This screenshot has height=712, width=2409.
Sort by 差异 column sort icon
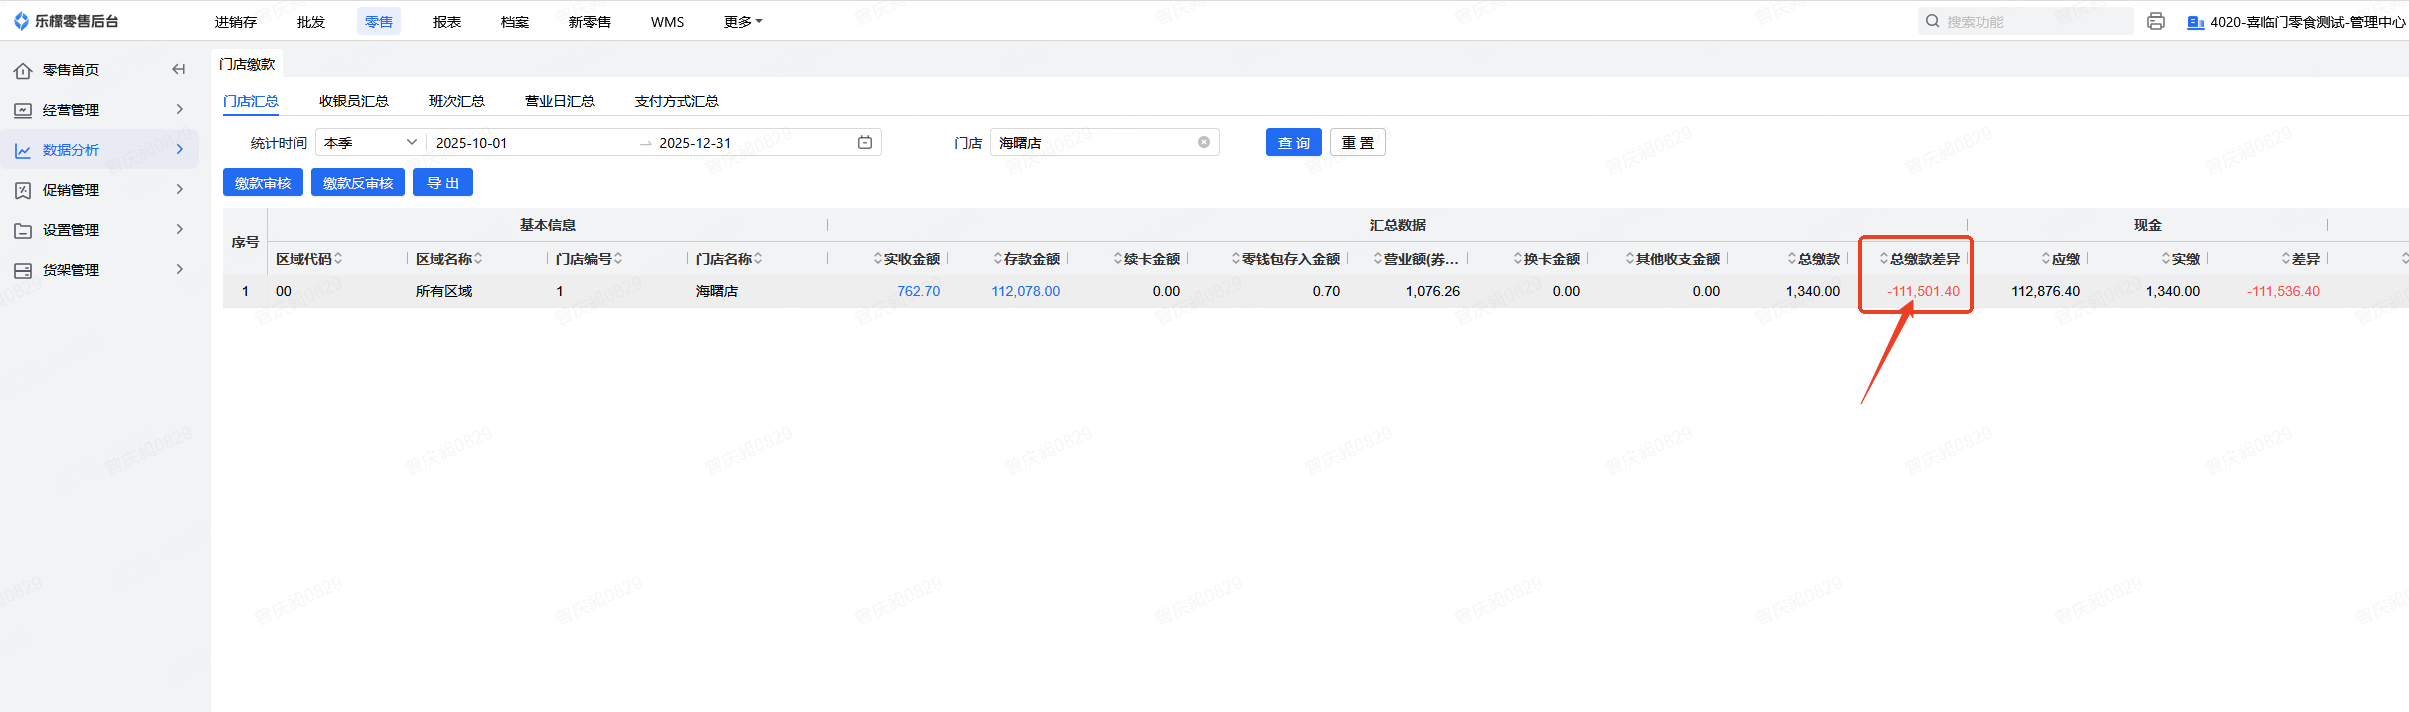coord(2286,259)
